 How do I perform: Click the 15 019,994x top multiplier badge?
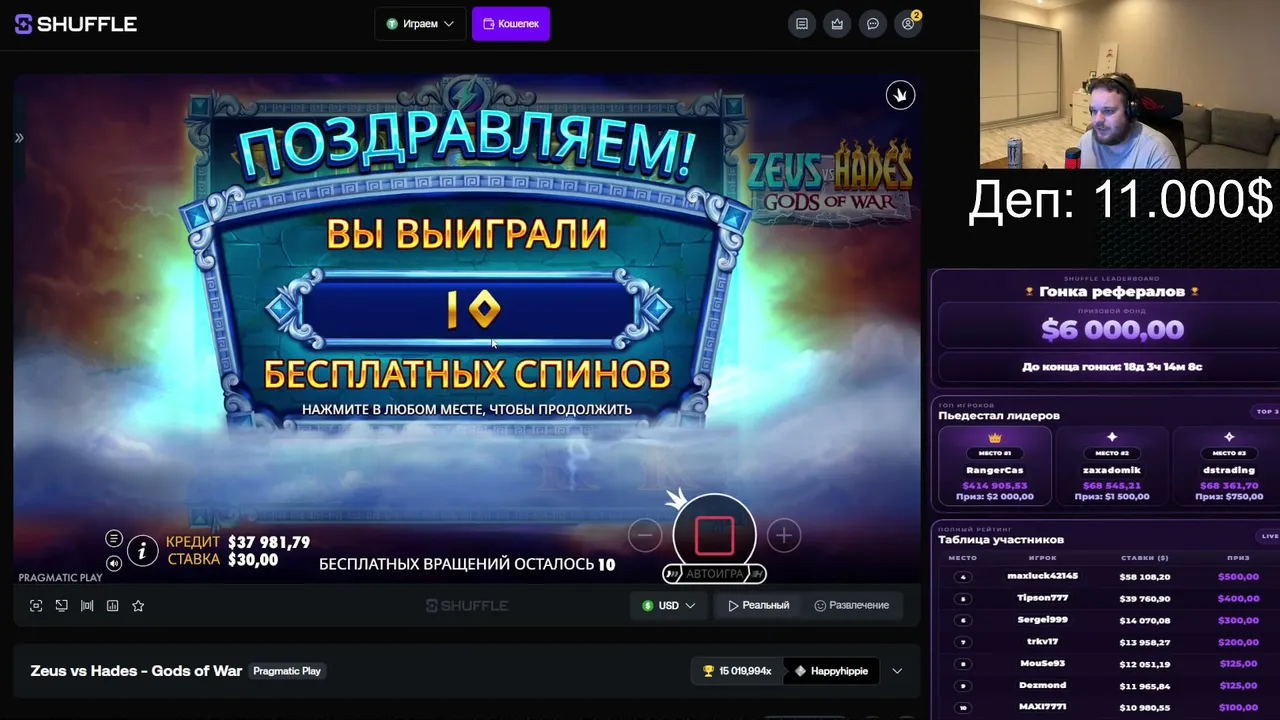point(737,671)
